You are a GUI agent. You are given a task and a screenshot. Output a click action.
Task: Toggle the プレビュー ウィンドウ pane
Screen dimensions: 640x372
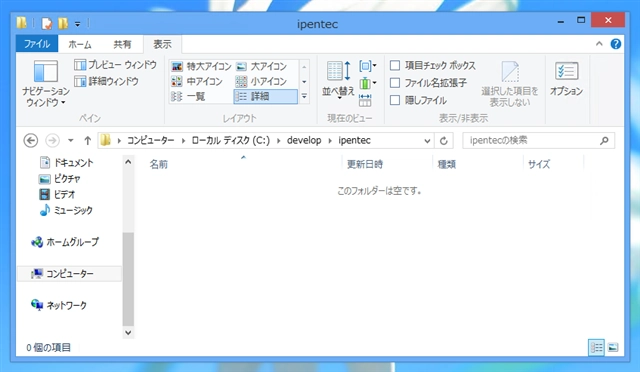click(115, 65)
